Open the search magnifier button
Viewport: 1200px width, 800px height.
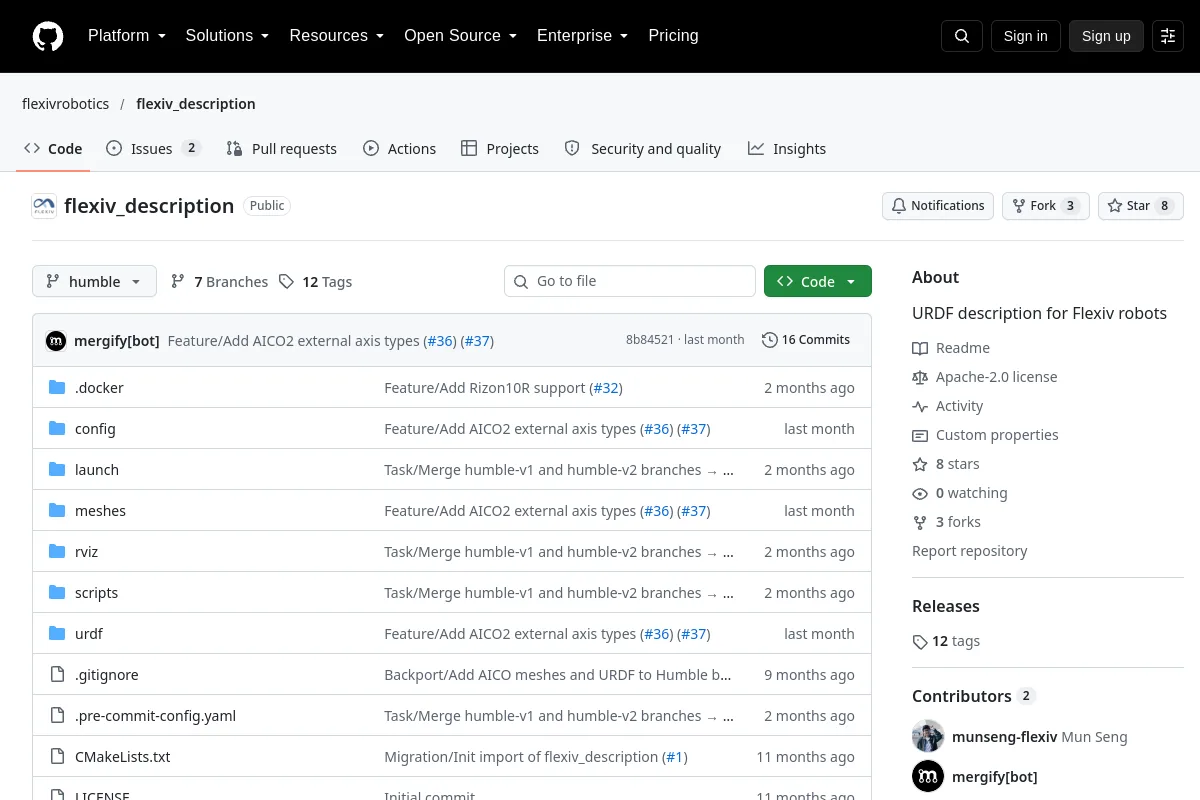pyautogui.click(x=962, y=36)
